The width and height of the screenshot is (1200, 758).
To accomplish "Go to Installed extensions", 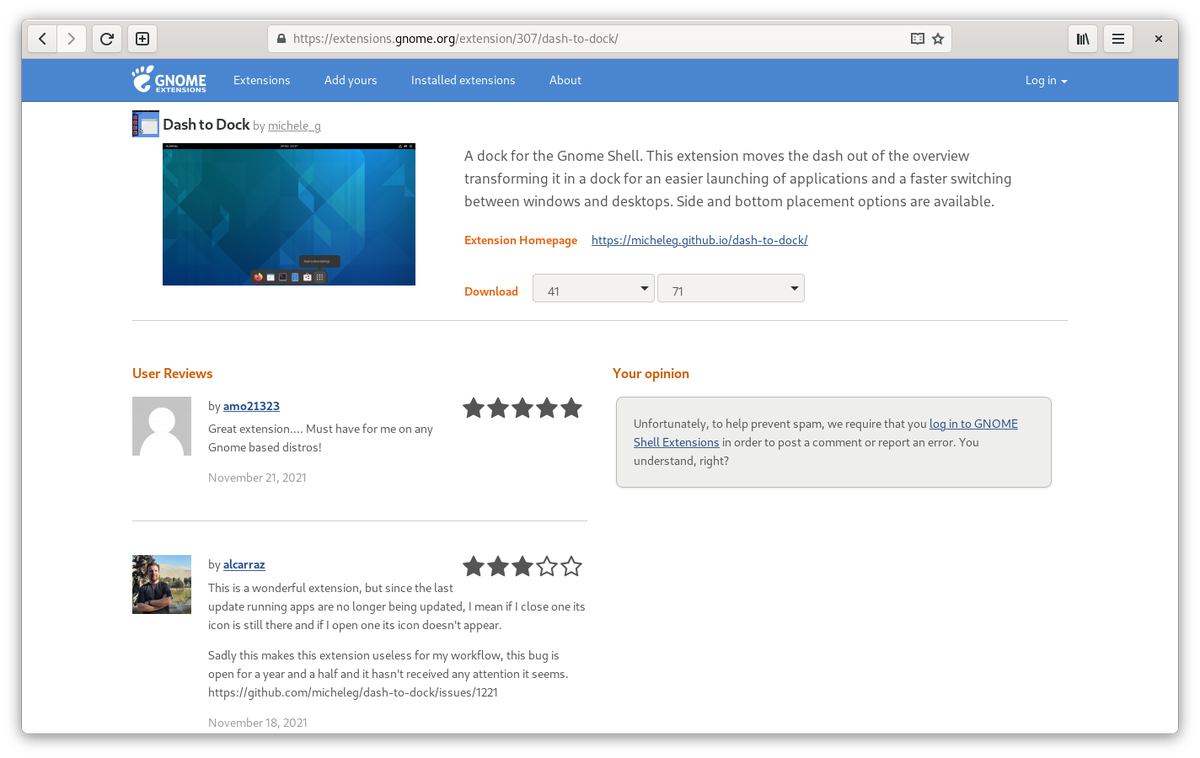I will [463, 80].
